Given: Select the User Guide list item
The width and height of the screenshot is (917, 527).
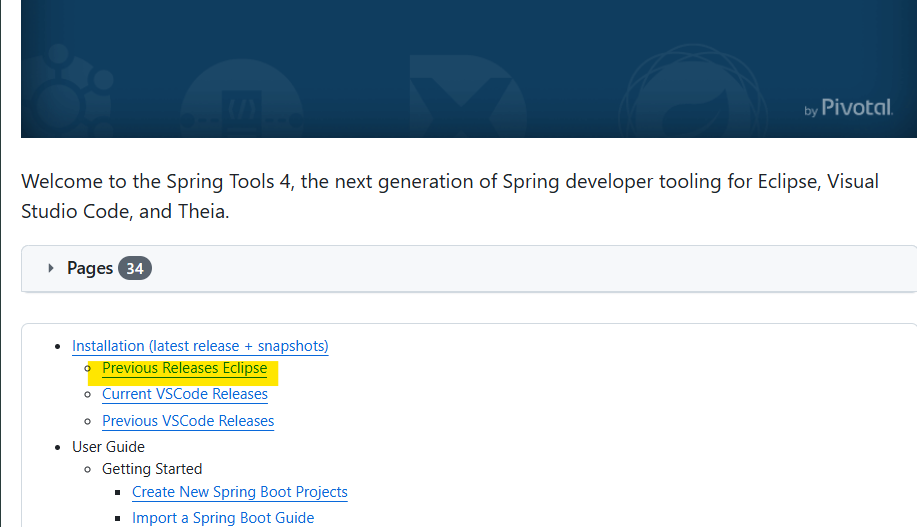Looking at the screenshot, I should [x=108, y=447].
